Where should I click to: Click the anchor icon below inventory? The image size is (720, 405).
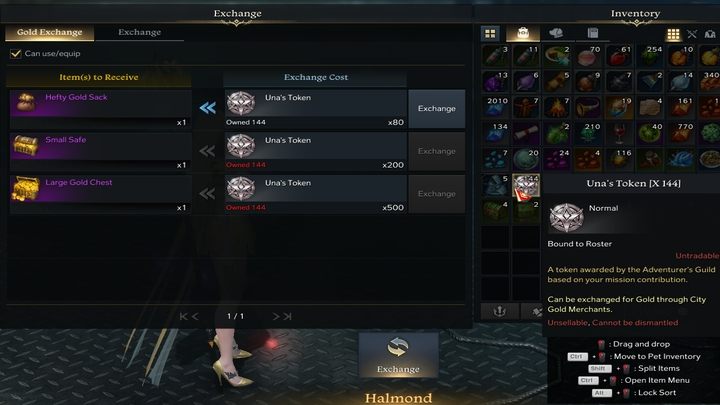click(500, 311)
